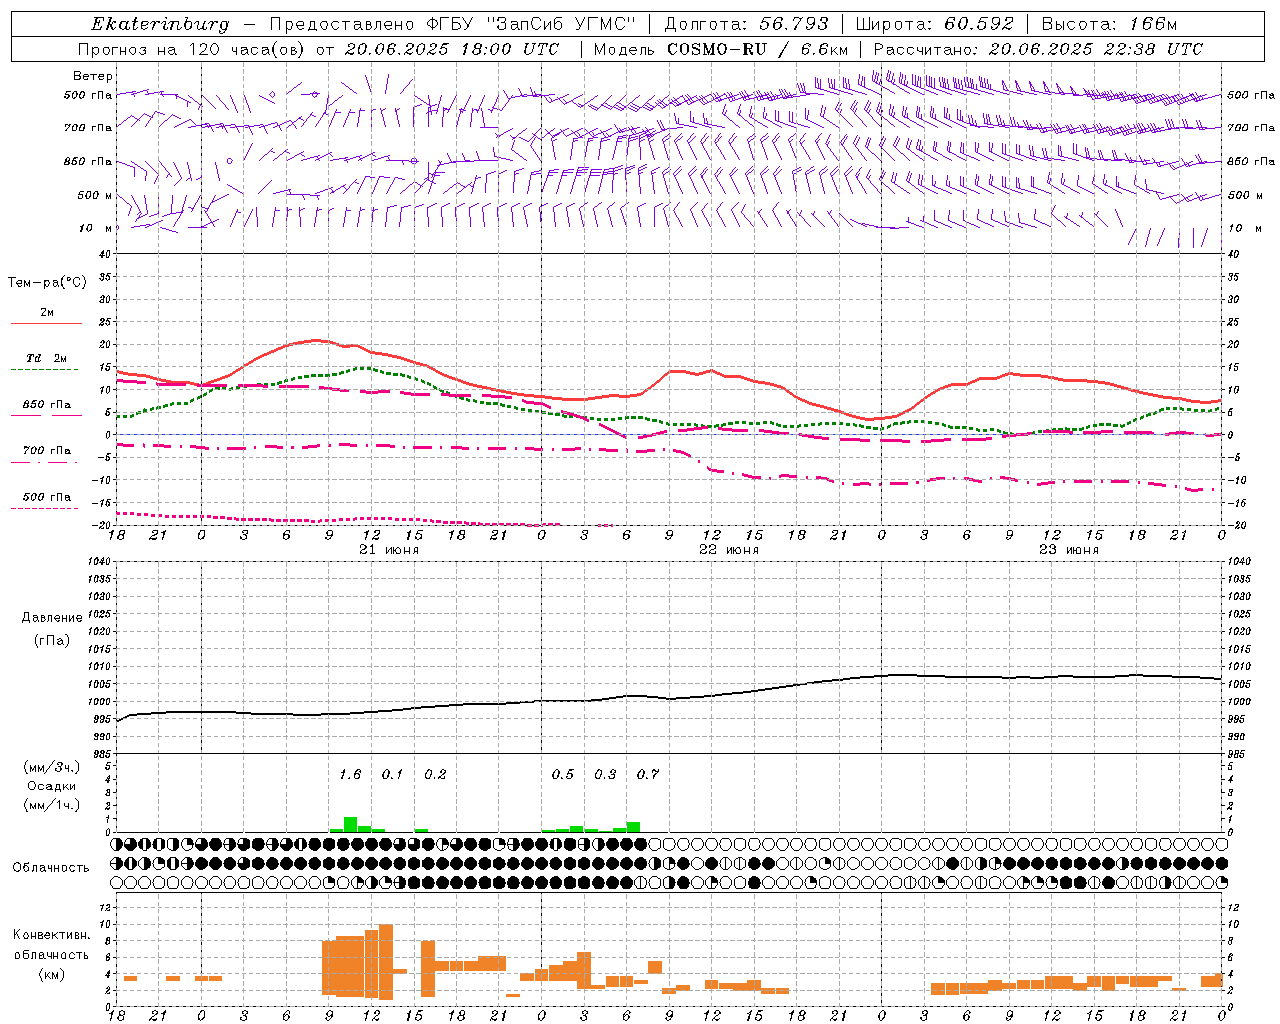Click the 0.2 precipitation amount value
This screenshot has width=1280, height=1024.
point(435,774)
